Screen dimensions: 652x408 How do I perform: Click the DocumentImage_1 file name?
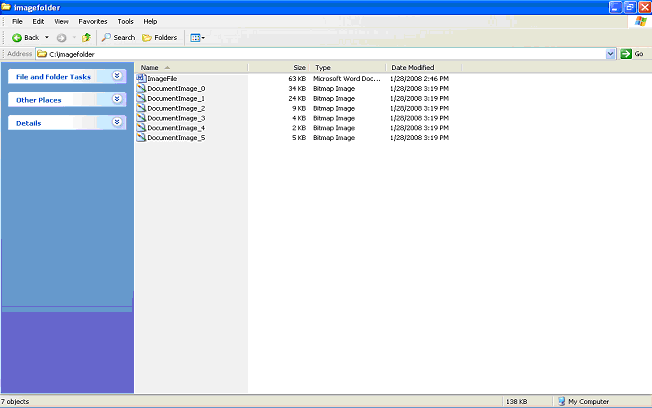176,99
